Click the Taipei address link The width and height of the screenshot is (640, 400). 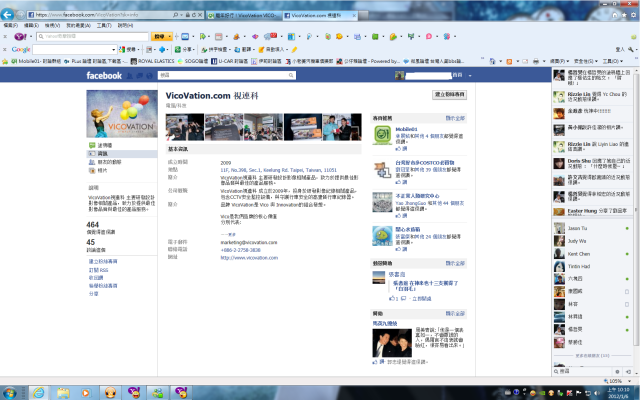278,170
